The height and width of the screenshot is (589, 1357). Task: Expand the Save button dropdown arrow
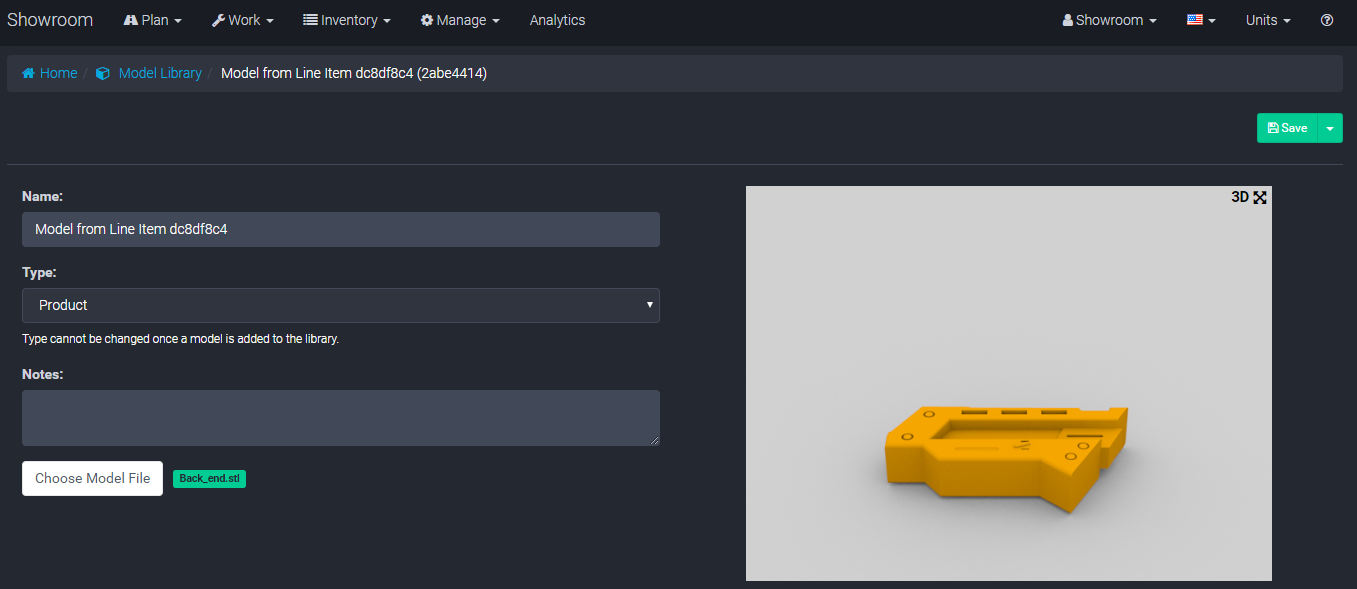coord(1330,128)
